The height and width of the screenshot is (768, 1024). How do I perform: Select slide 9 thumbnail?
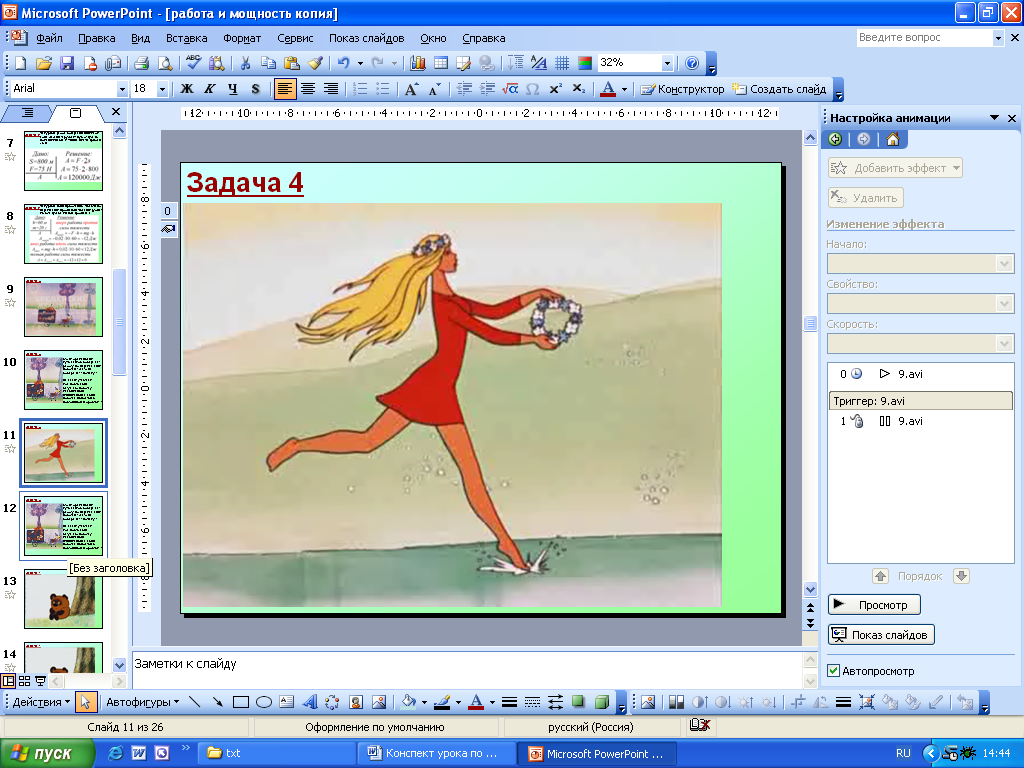pyautogui.click(x=63, y=307)
